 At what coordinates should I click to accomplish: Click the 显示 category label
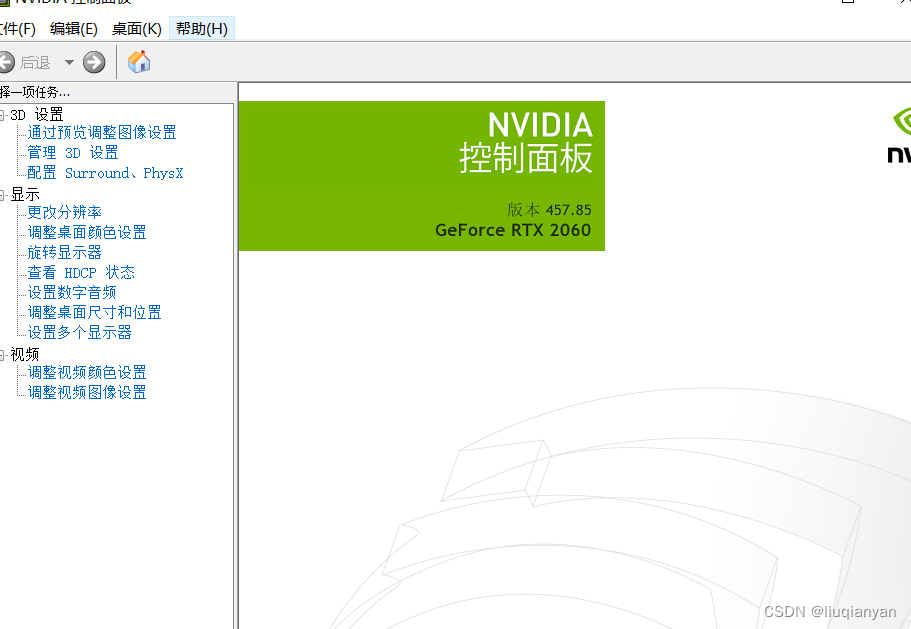(25, 195)
